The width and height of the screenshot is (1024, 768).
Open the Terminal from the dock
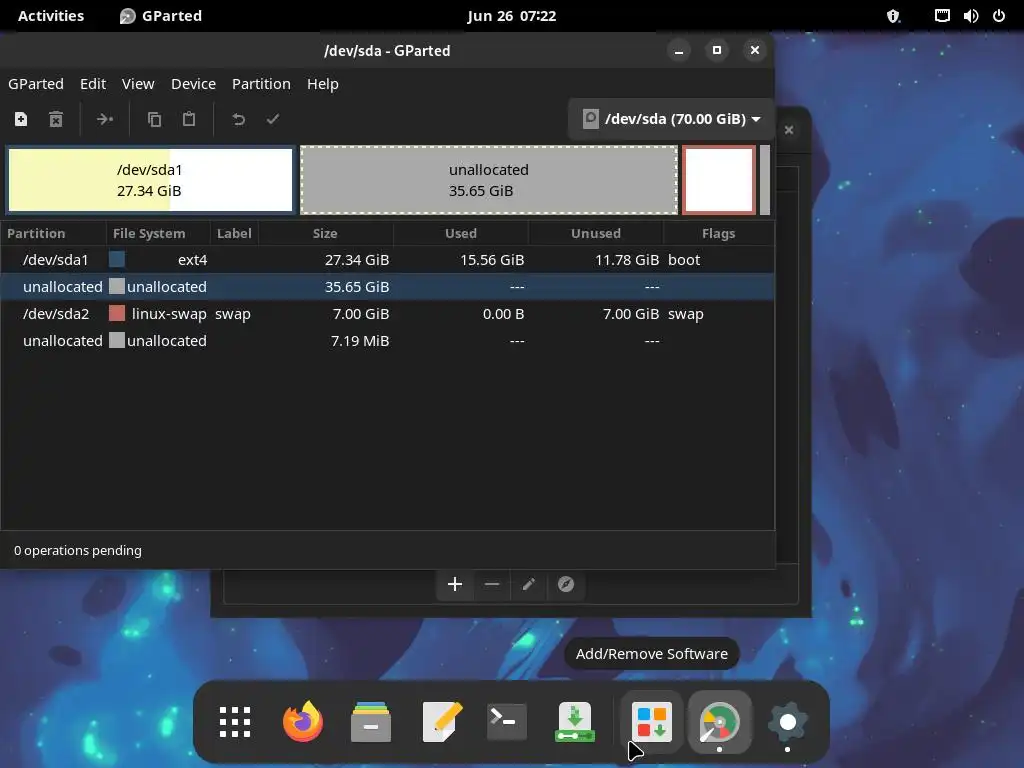(x=507, y=722)
